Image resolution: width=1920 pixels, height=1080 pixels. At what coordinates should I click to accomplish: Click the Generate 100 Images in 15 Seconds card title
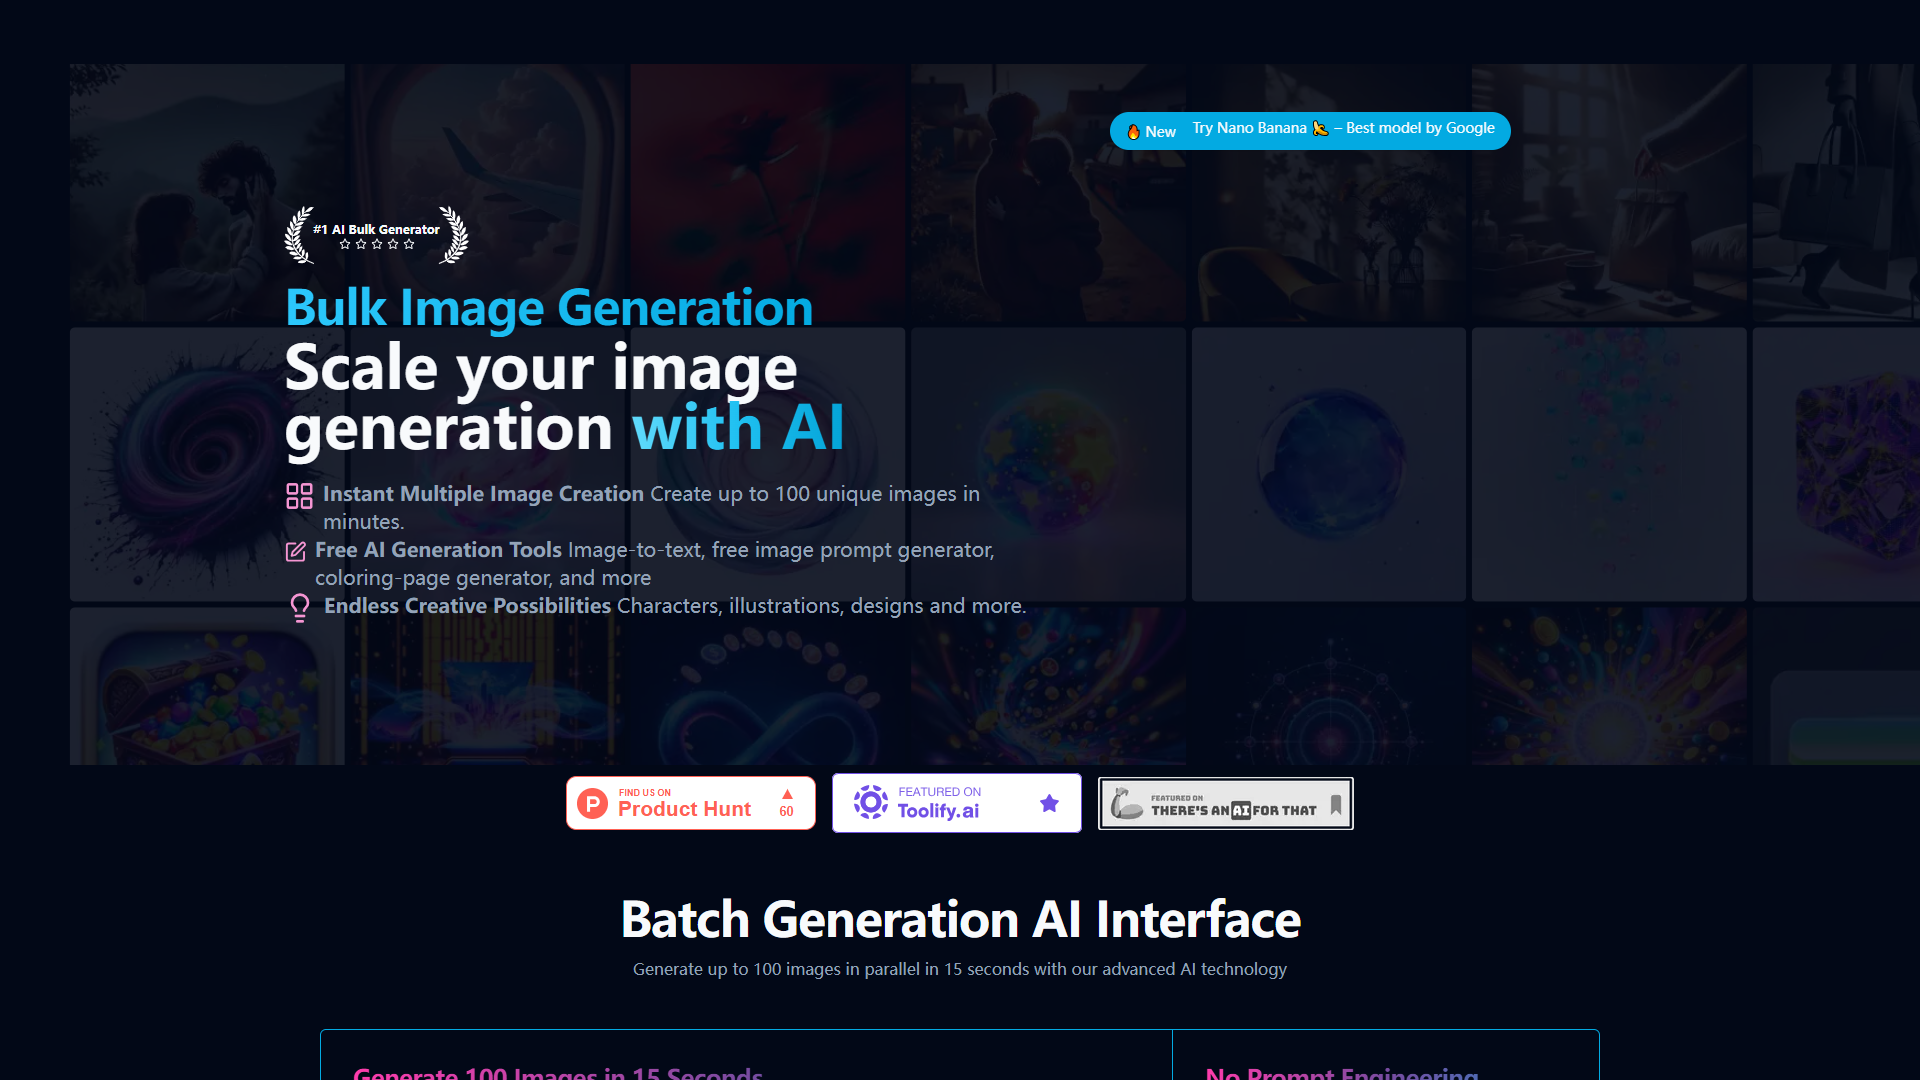[x=558, y=1072]
